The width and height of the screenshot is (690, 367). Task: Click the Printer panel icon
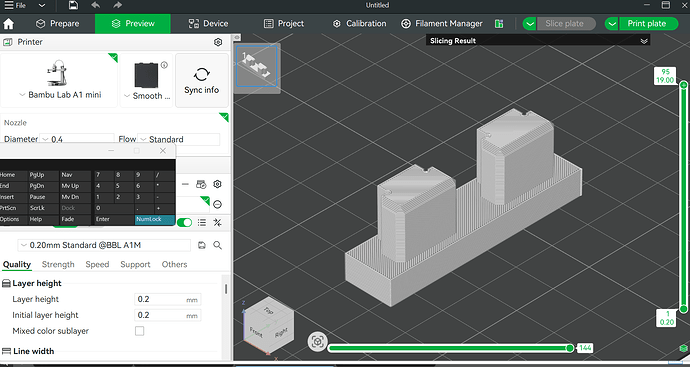pyautogui.click(x=7, y=42)
